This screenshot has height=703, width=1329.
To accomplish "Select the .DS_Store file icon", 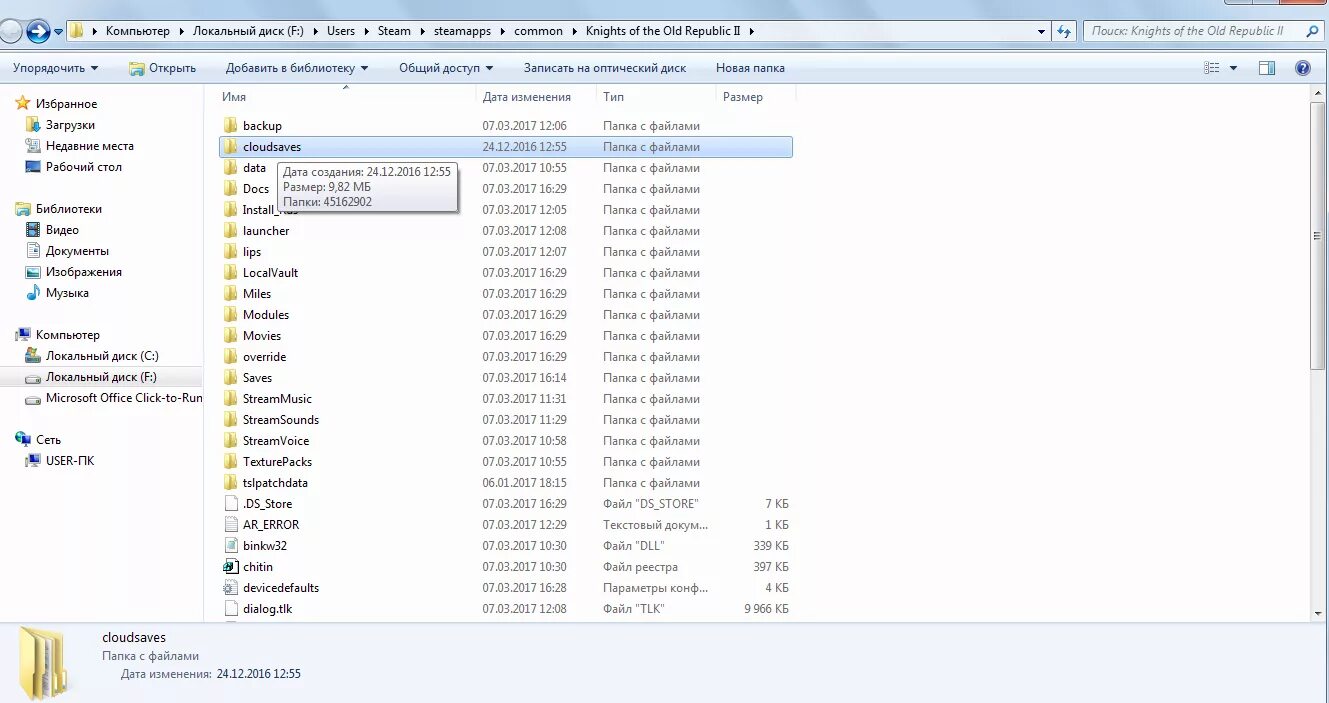I will [x=230, y=504].
